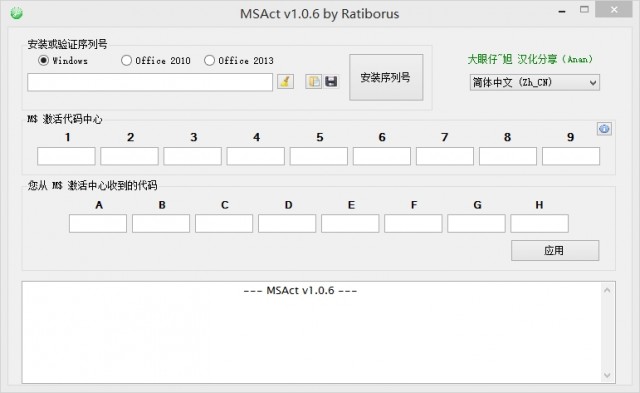Image resolution: width=640 pixels, height=393 pixels.
Task: Click the 安装序列号 button
Action: [386, 77]
